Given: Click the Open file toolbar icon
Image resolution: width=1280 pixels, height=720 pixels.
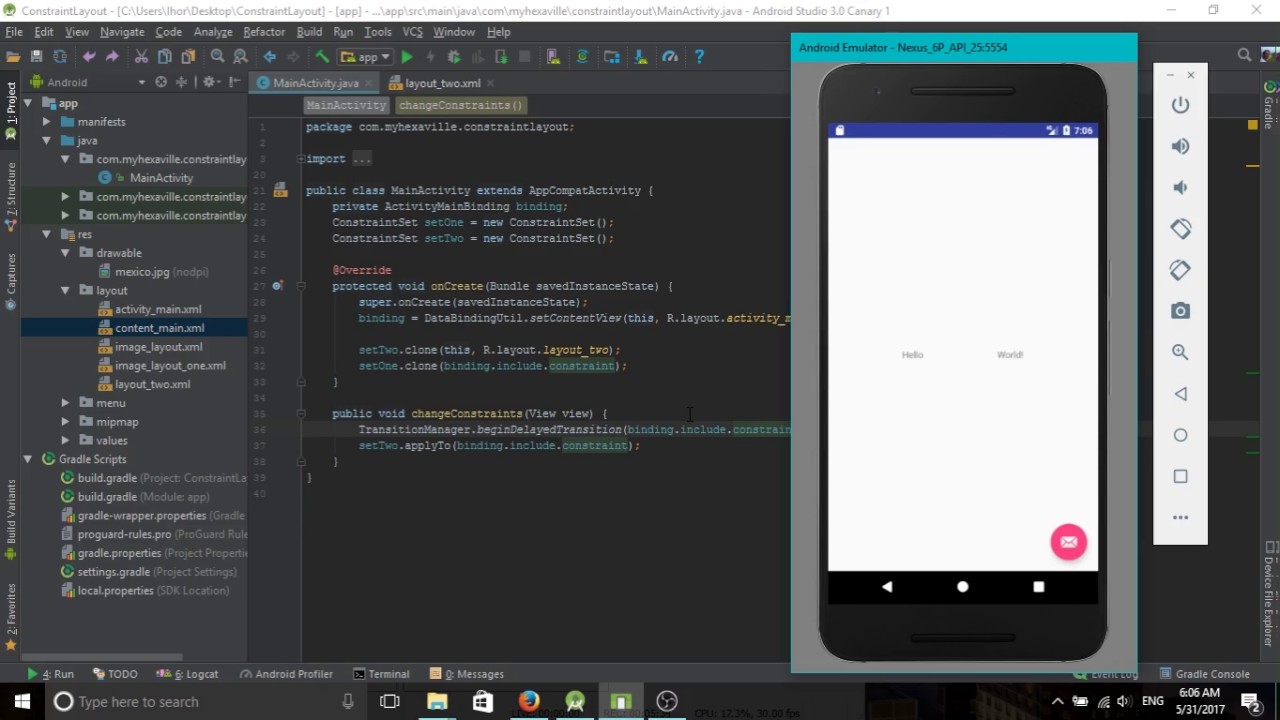Looking at the screenshot, I should pyautogui.click(x=13, y=57).
